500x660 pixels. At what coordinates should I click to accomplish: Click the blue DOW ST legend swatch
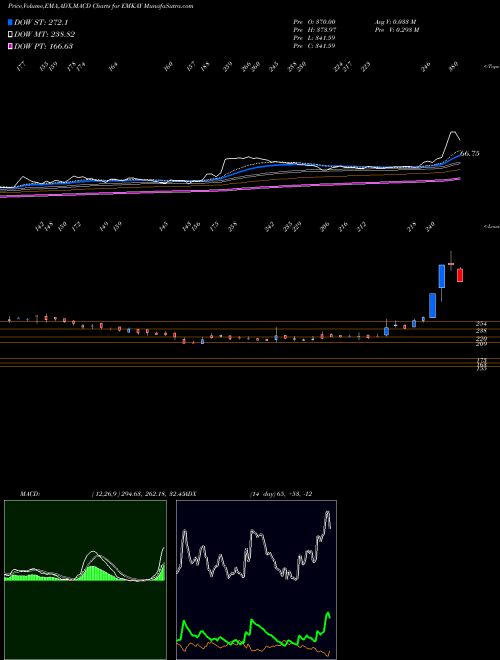tap(10, 22)
